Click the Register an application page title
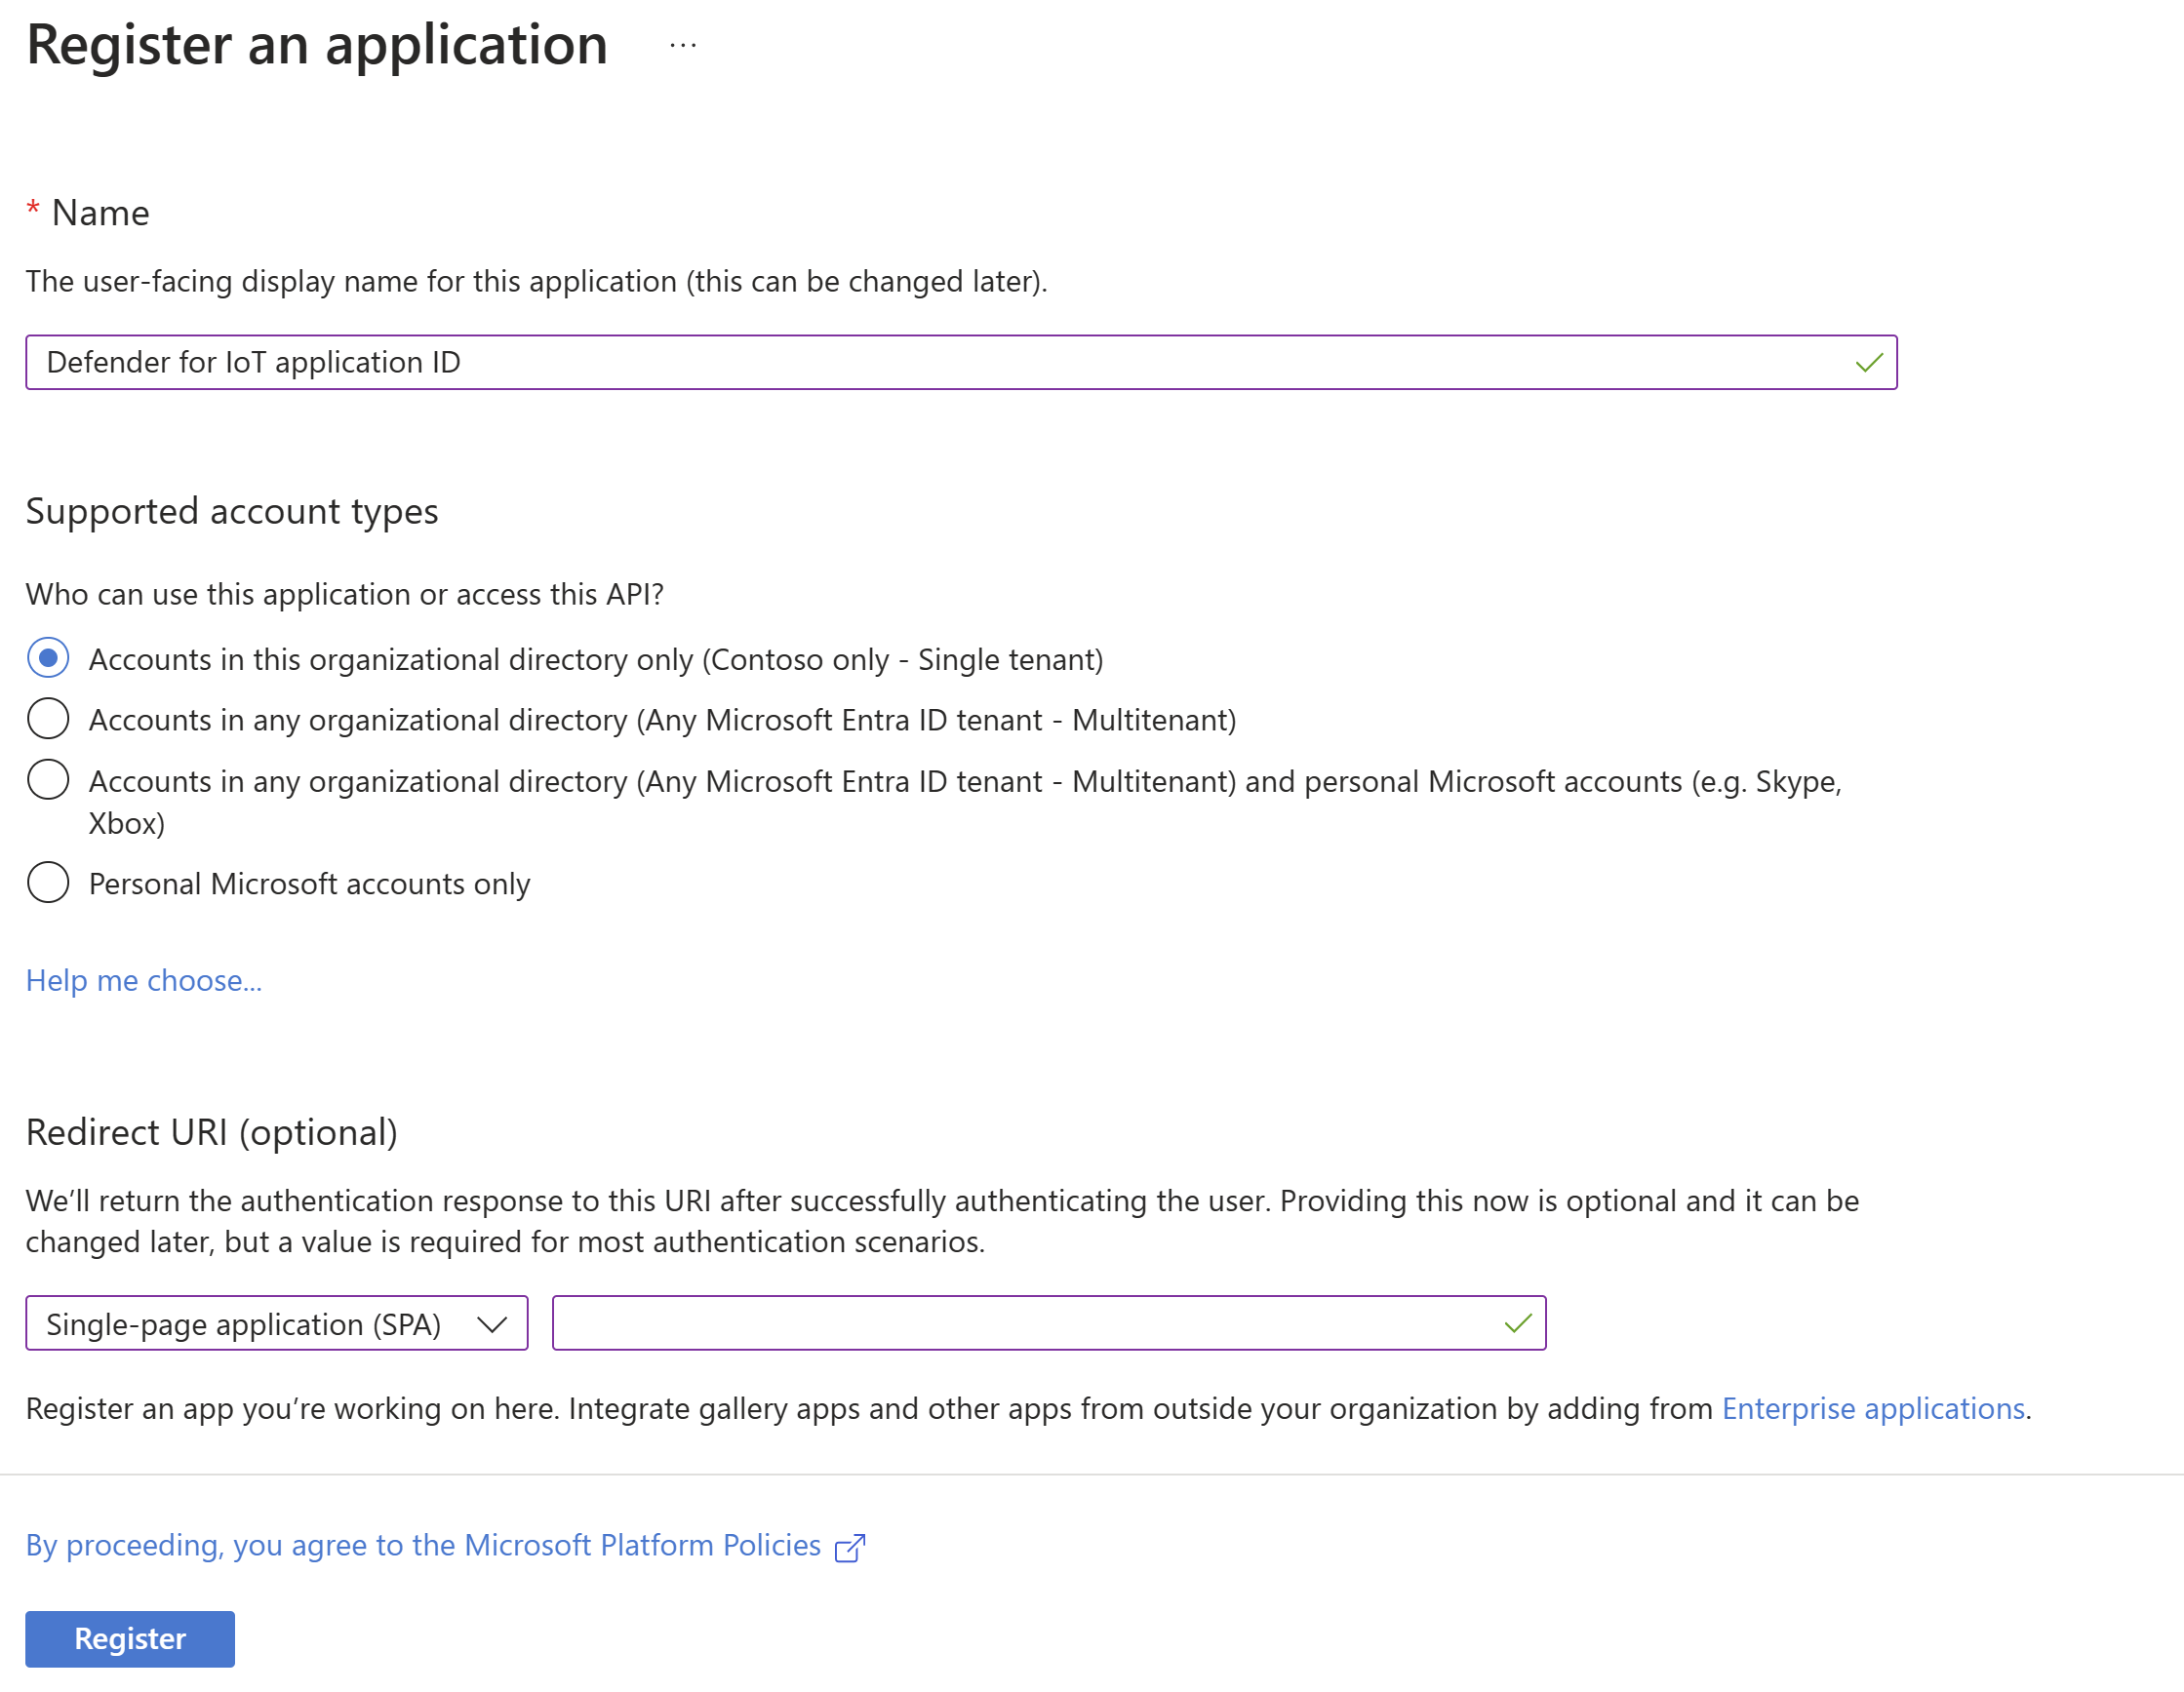 (x=317, y=45)
